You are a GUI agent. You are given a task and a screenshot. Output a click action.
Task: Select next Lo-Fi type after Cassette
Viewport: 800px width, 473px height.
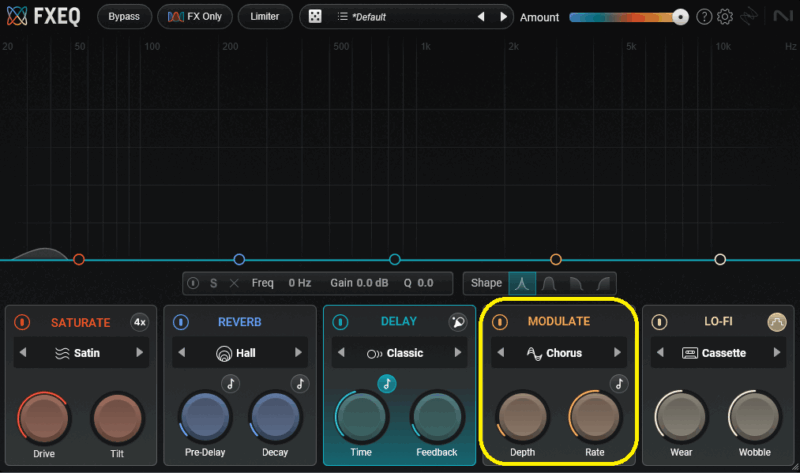pos(776,353)
